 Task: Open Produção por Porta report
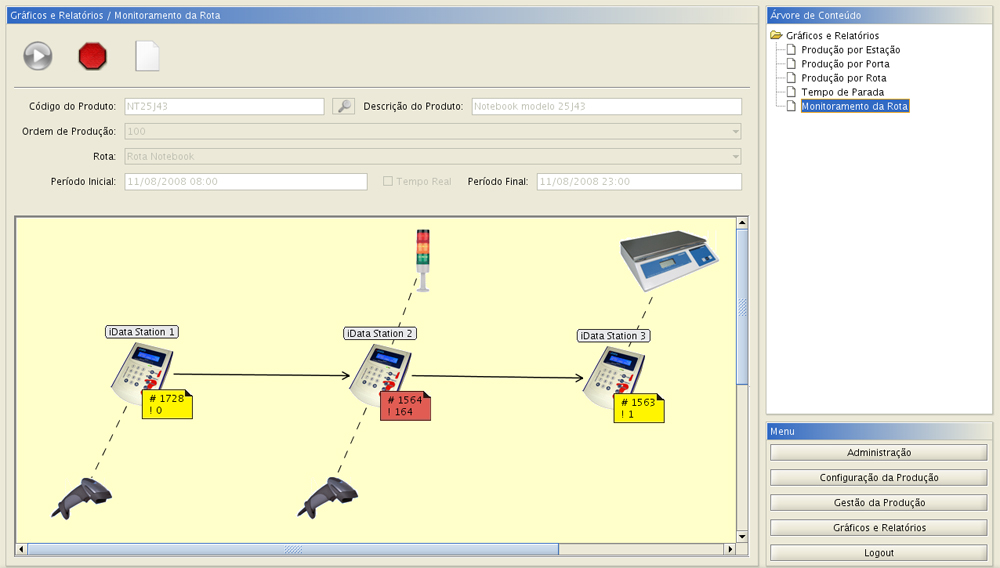845,64
